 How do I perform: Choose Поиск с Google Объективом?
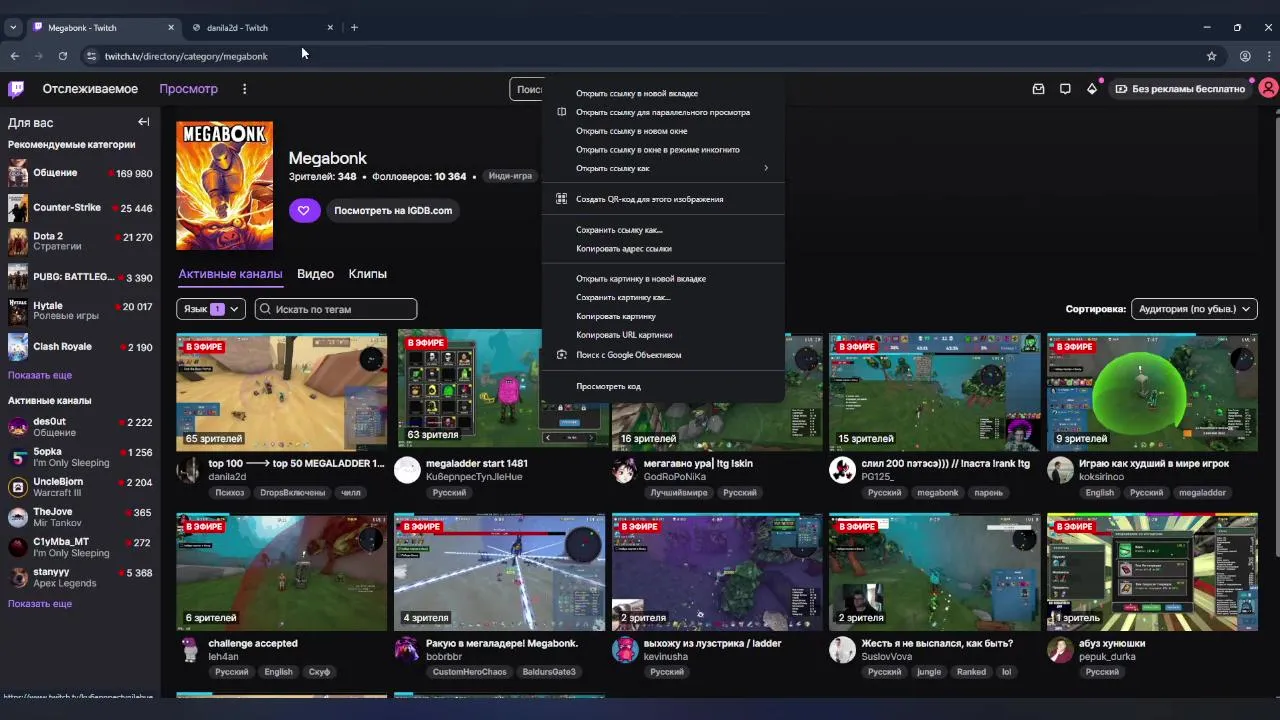tap(663, 354)
